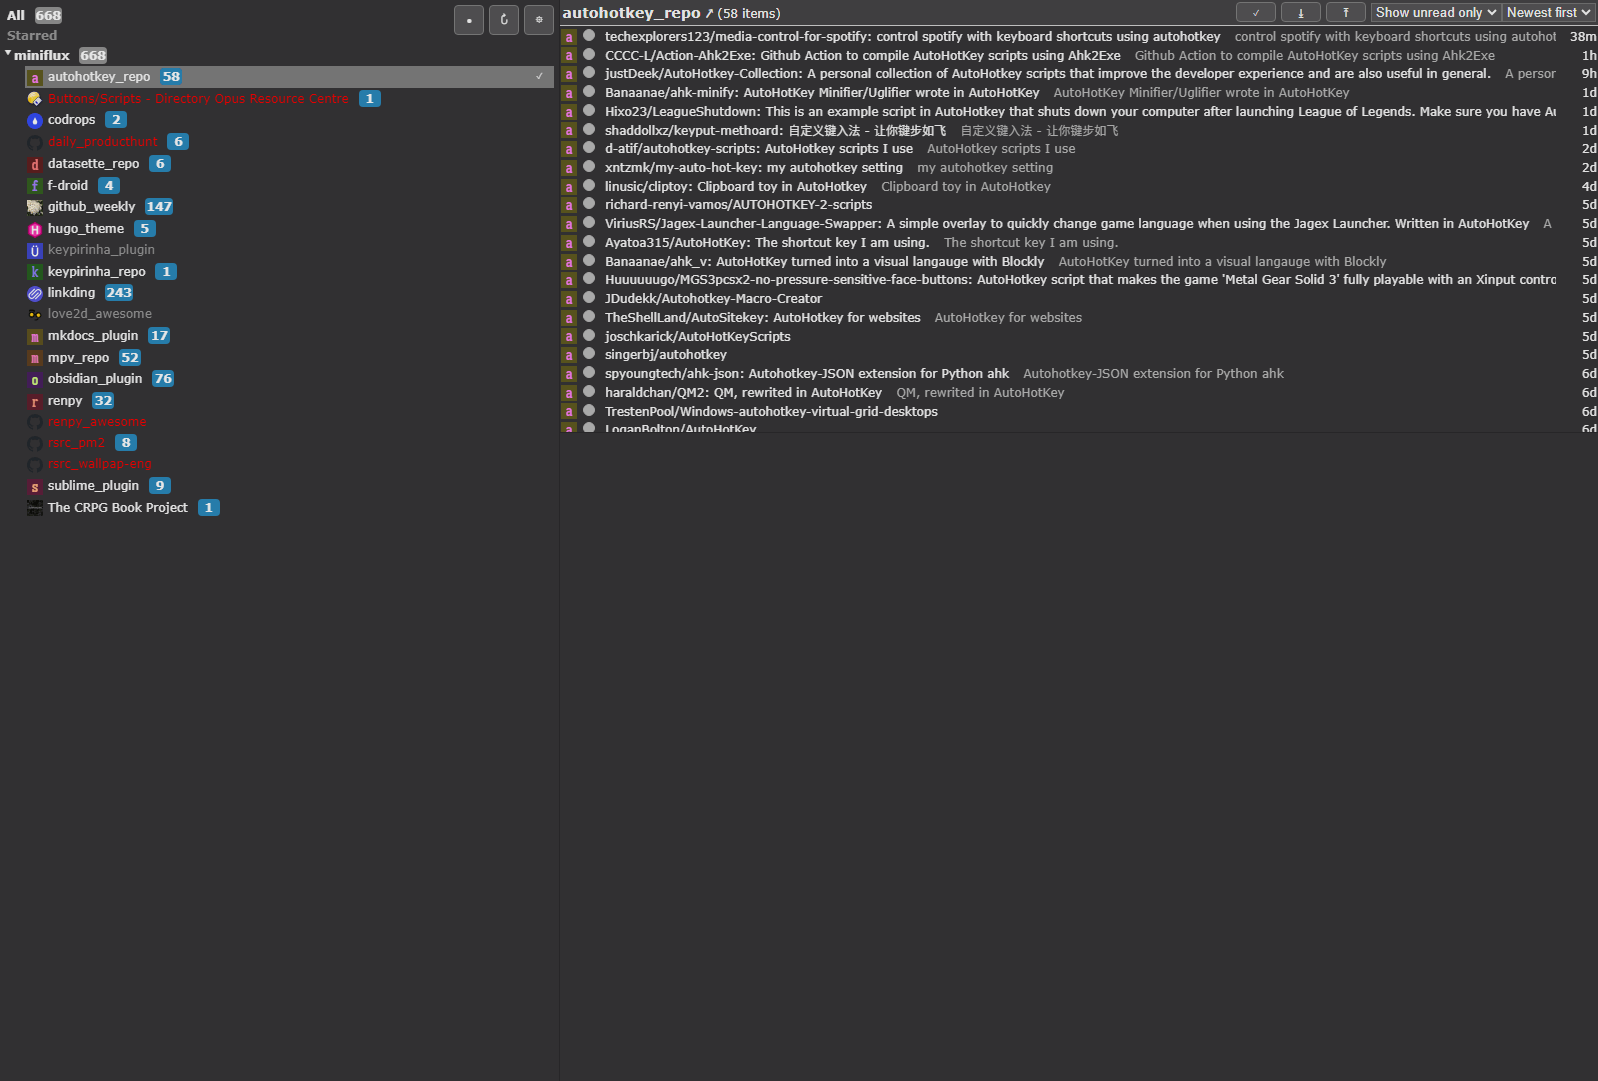This screenshot has width=1598, height=1081.
Task: Click the renpy feed r icon
Action: click(x=35, y=401)
